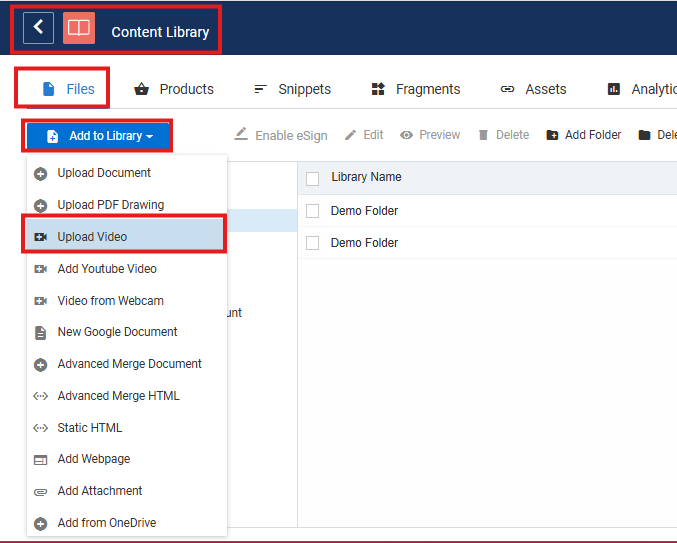Click the Library Name column header
This screenshot has width=677, height=543.
pos(366,177)
